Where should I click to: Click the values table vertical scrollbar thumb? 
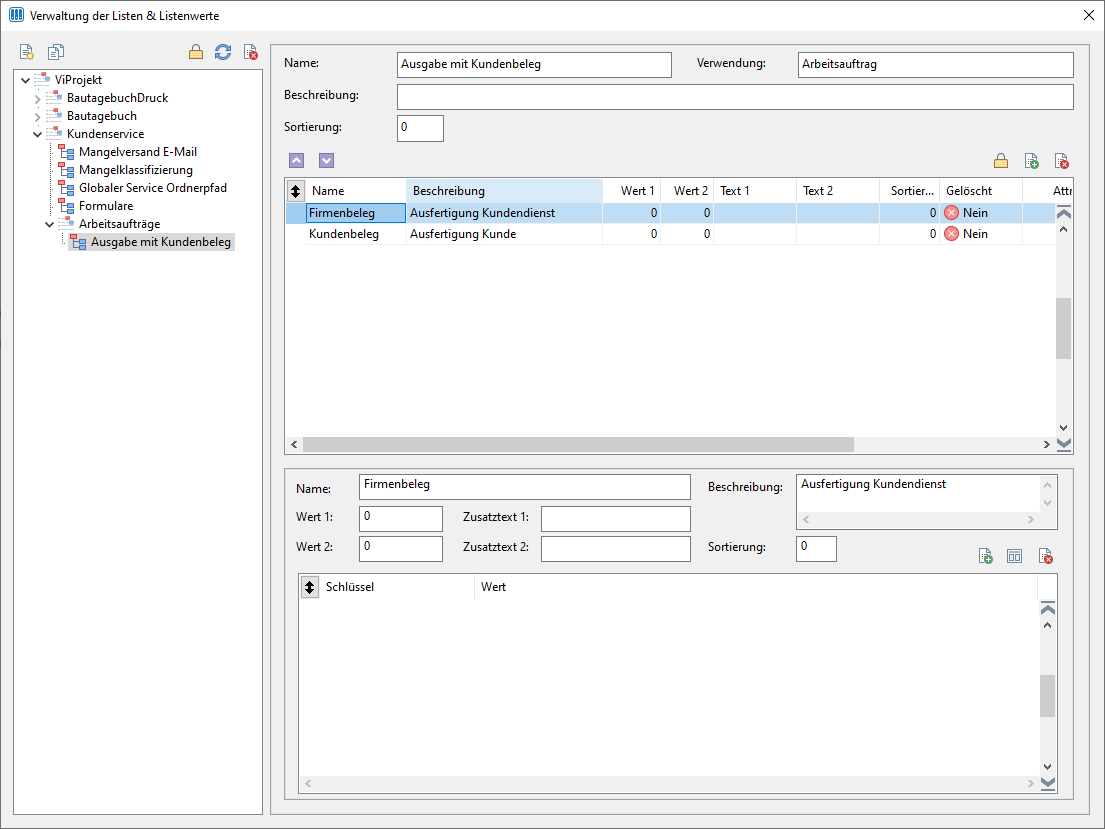coord(1063,328)
